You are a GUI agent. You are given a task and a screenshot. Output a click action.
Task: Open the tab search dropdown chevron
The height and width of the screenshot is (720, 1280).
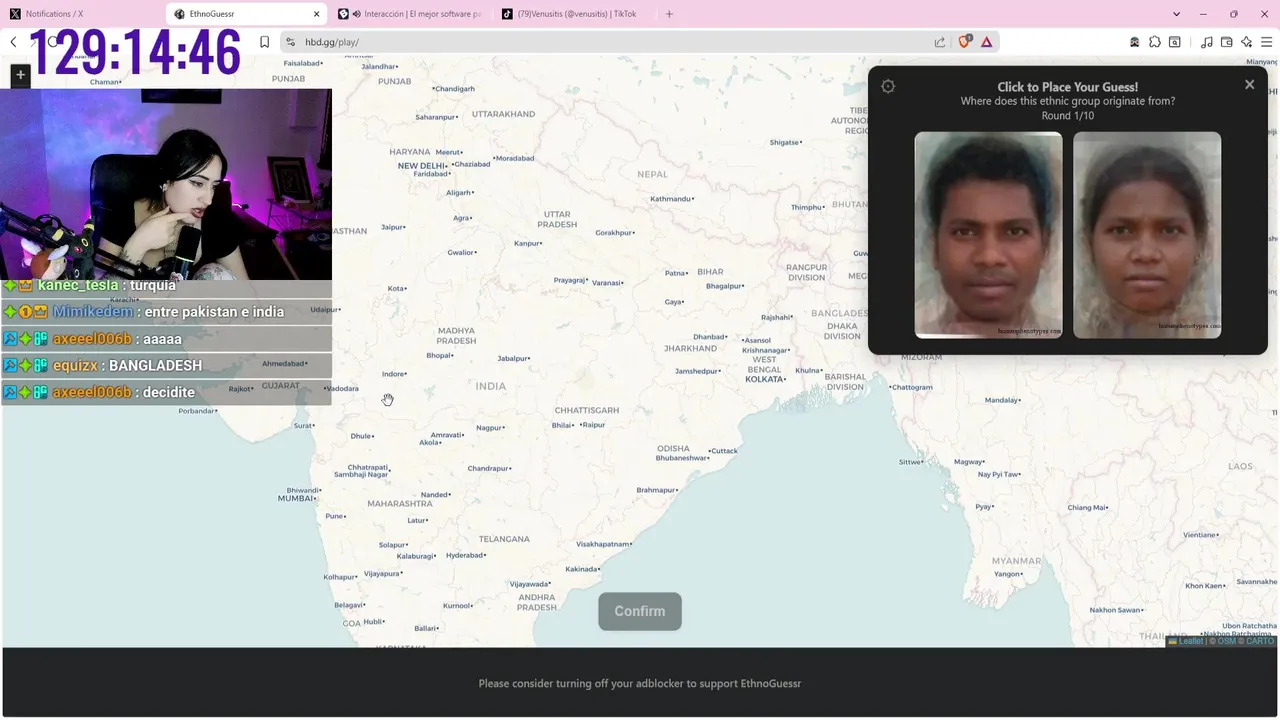tap(1177, 14)
